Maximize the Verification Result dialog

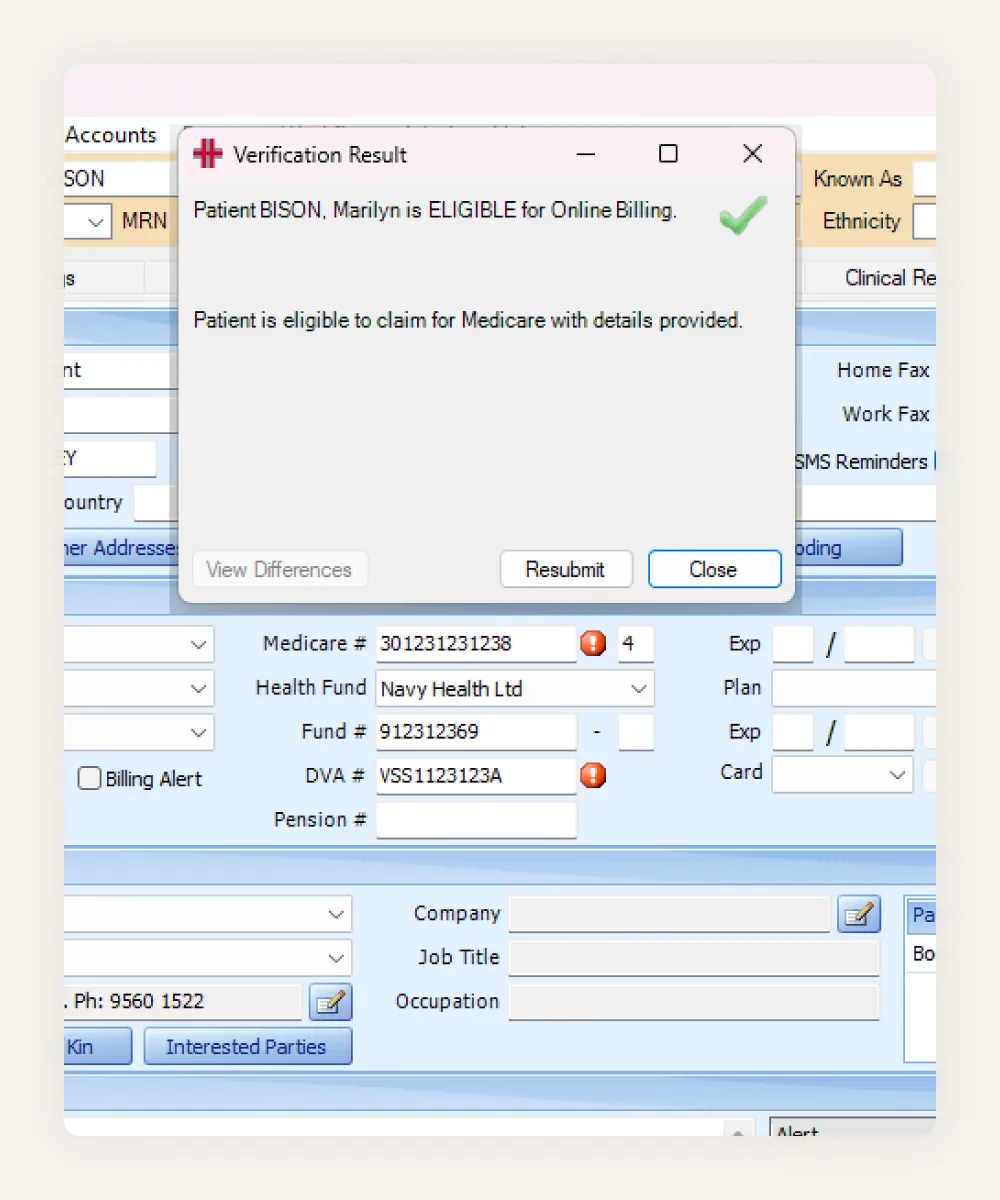tap(668, 153)
